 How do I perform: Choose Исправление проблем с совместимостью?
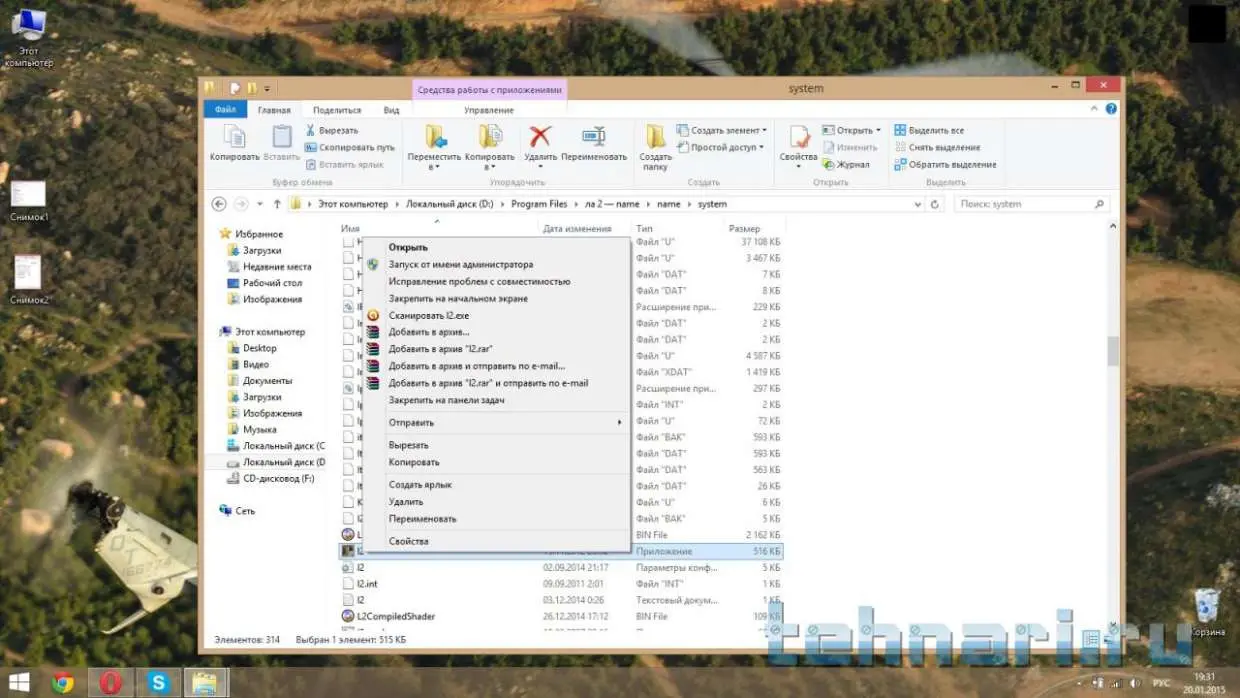coord(497,281)
